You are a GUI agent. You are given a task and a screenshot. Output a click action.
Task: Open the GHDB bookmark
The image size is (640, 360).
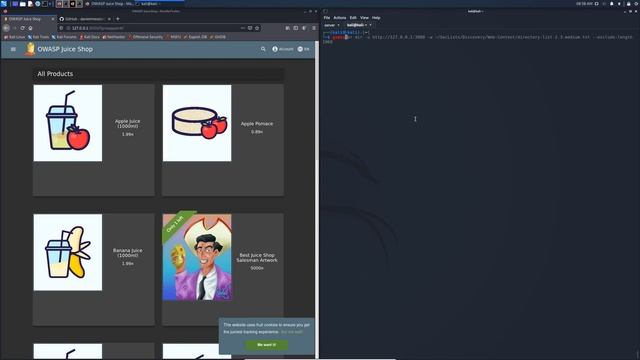(x=218, y=37)
